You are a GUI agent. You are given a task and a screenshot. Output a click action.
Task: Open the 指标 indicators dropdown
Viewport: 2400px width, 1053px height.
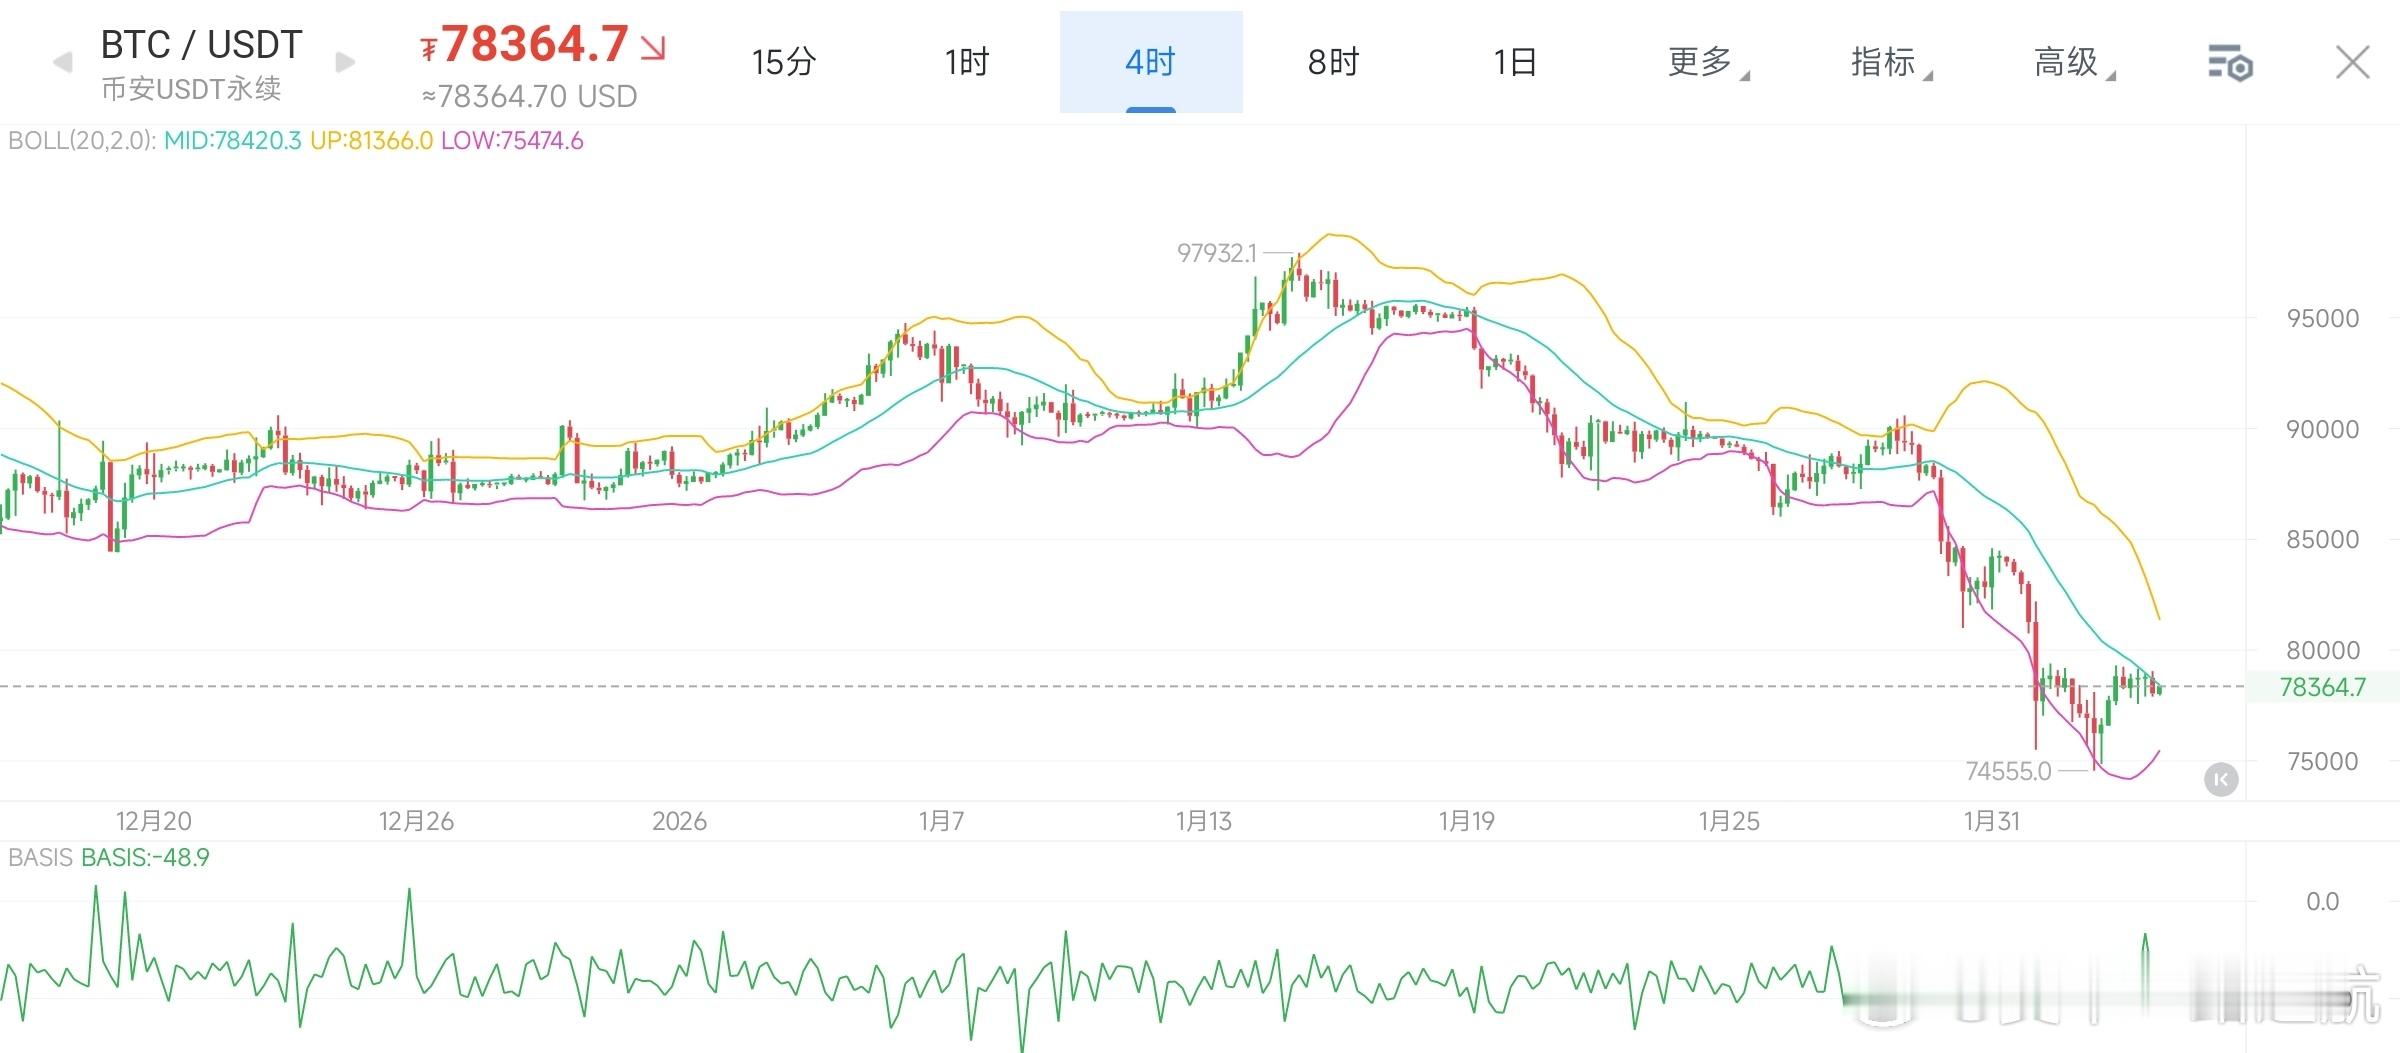point(1892,62)
